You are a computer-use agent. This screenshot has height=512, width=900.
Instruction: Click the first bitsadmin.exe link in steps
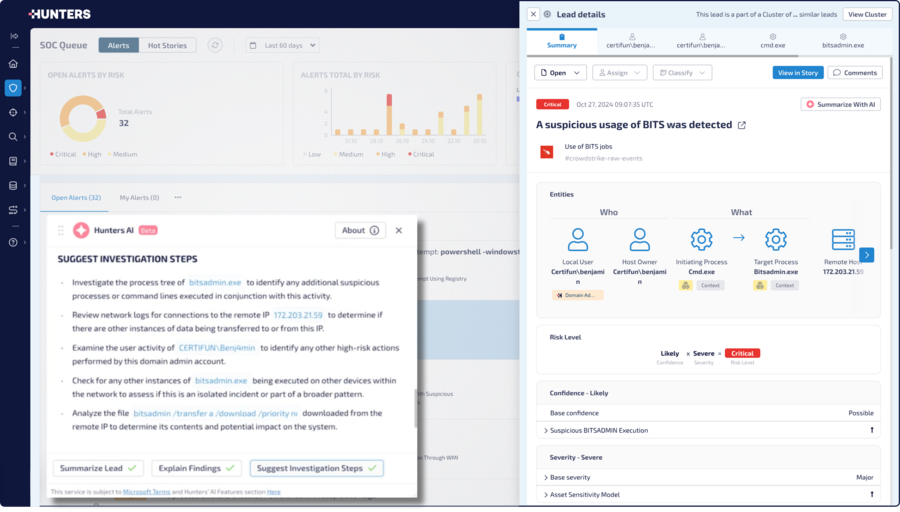215,282
